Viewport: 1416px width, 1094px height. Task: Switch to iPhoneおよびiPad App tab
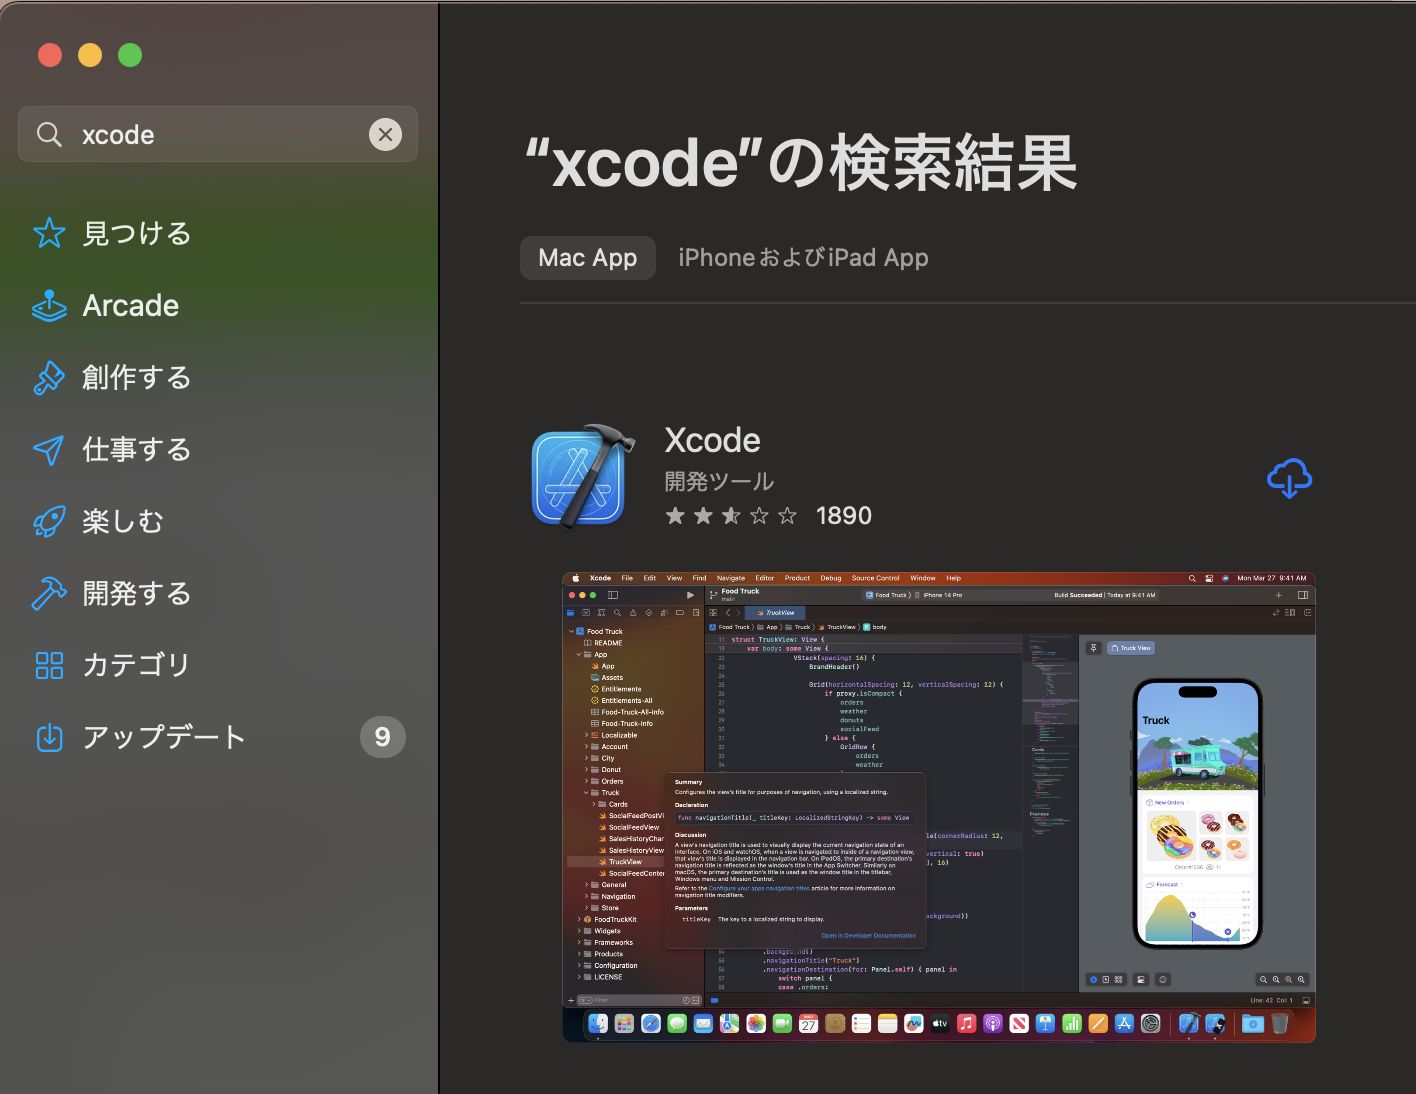point(803,258)
